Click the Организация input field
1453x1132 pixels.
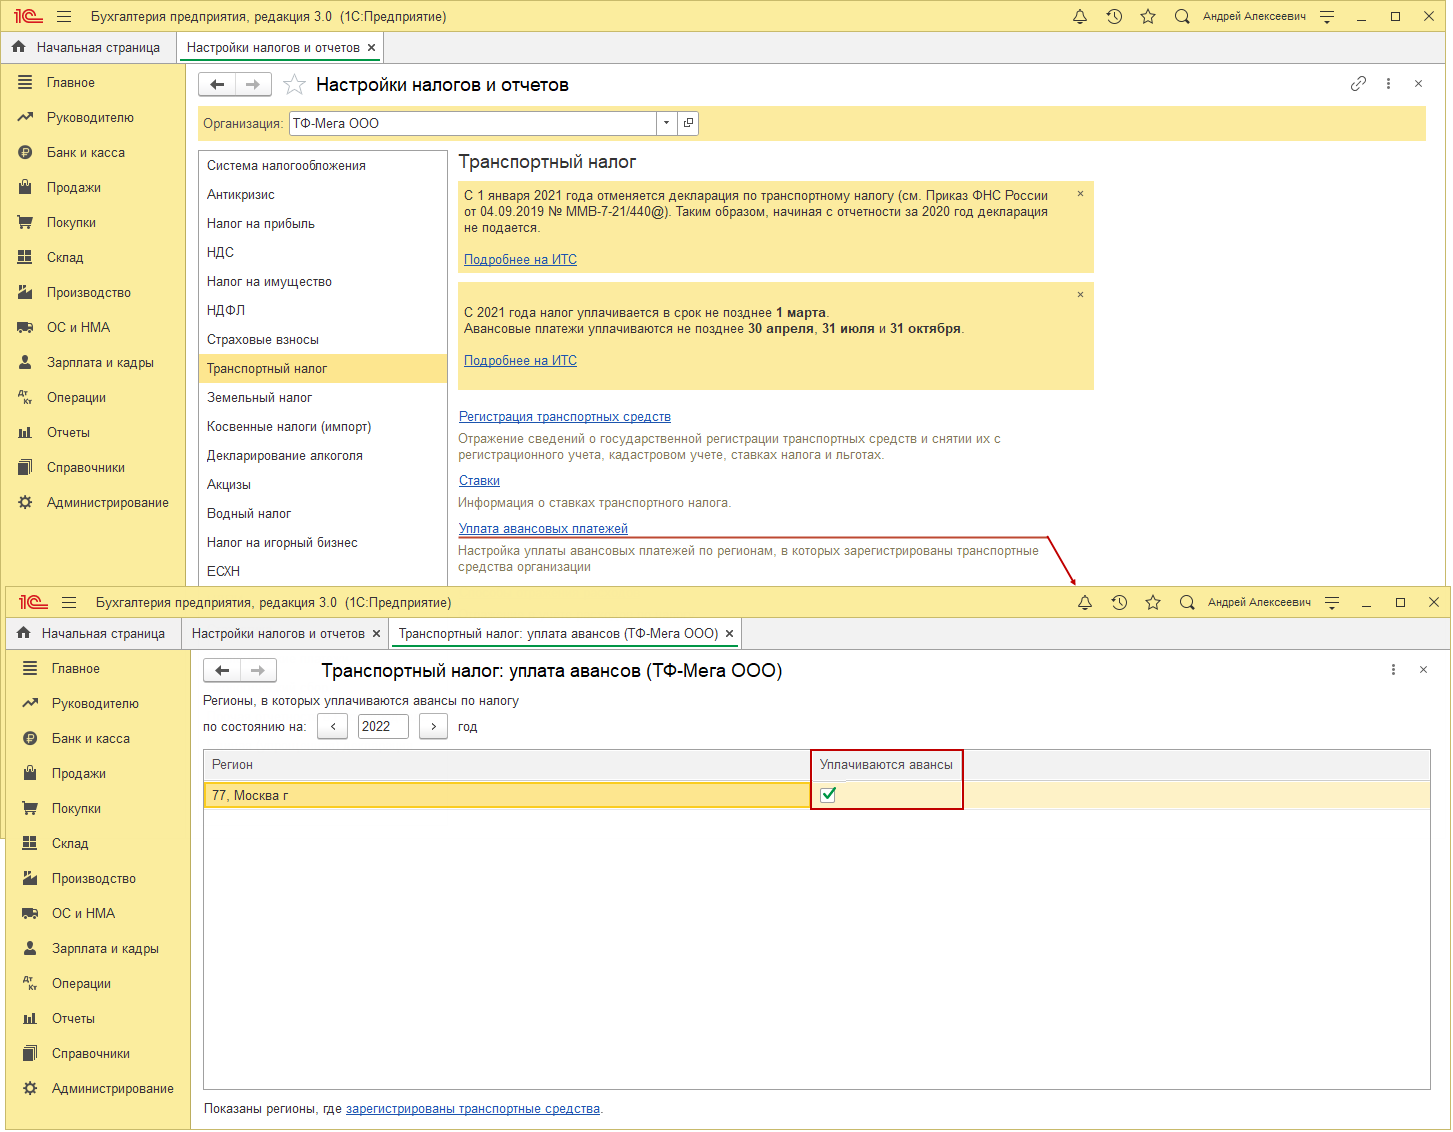pos(473,123)
